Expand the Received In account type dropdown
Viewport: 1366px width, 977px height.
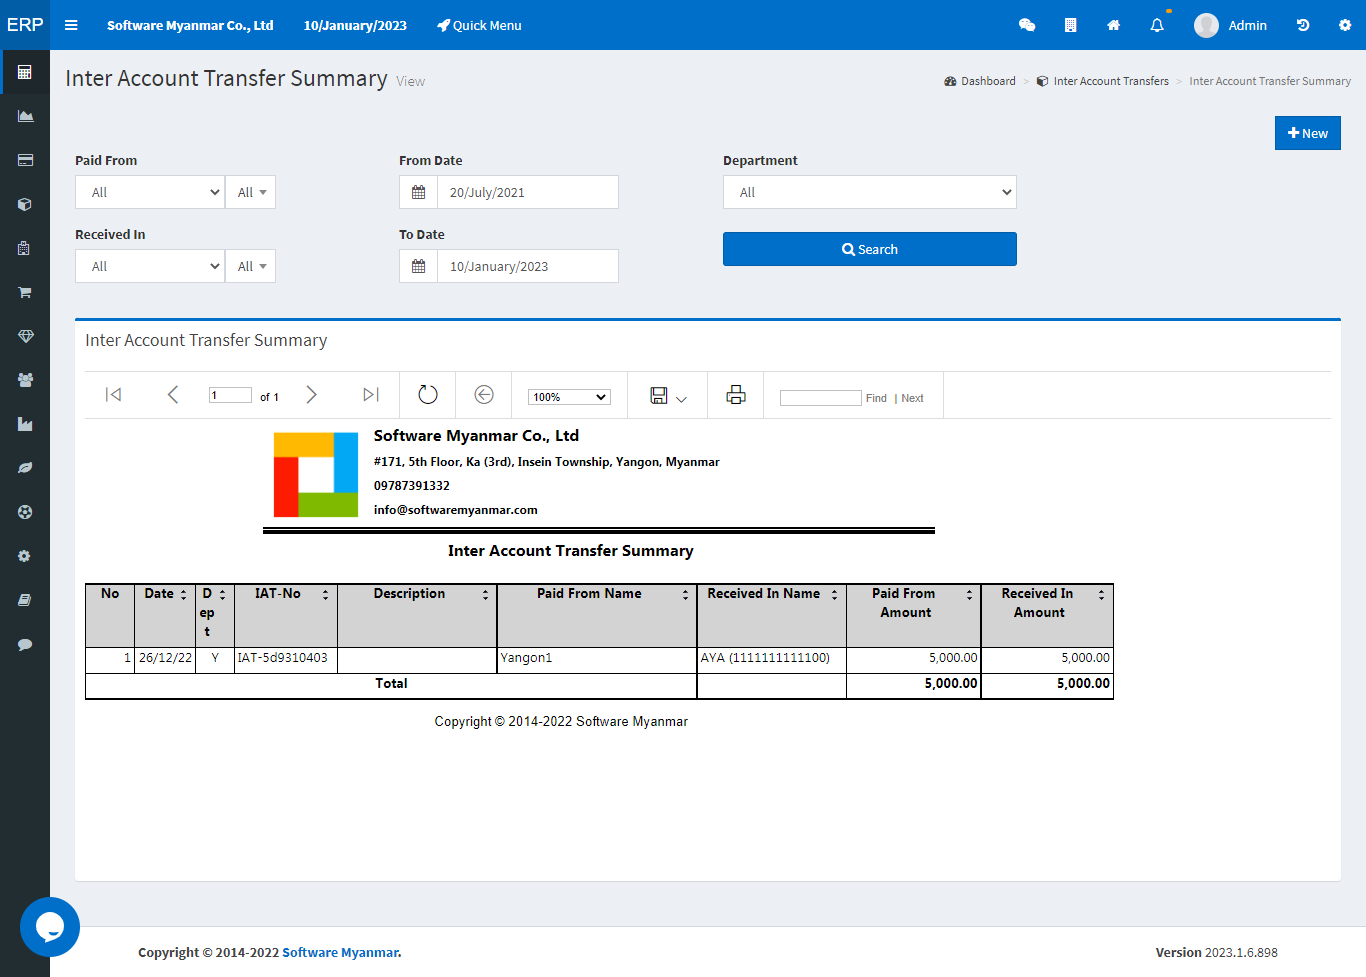(x=150, y=266)
